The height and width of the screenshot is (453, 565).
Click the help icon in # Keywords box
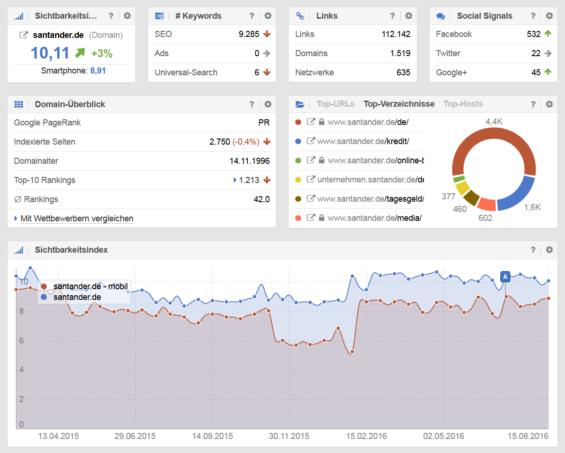pyautogui.click(x=252, y=16)
